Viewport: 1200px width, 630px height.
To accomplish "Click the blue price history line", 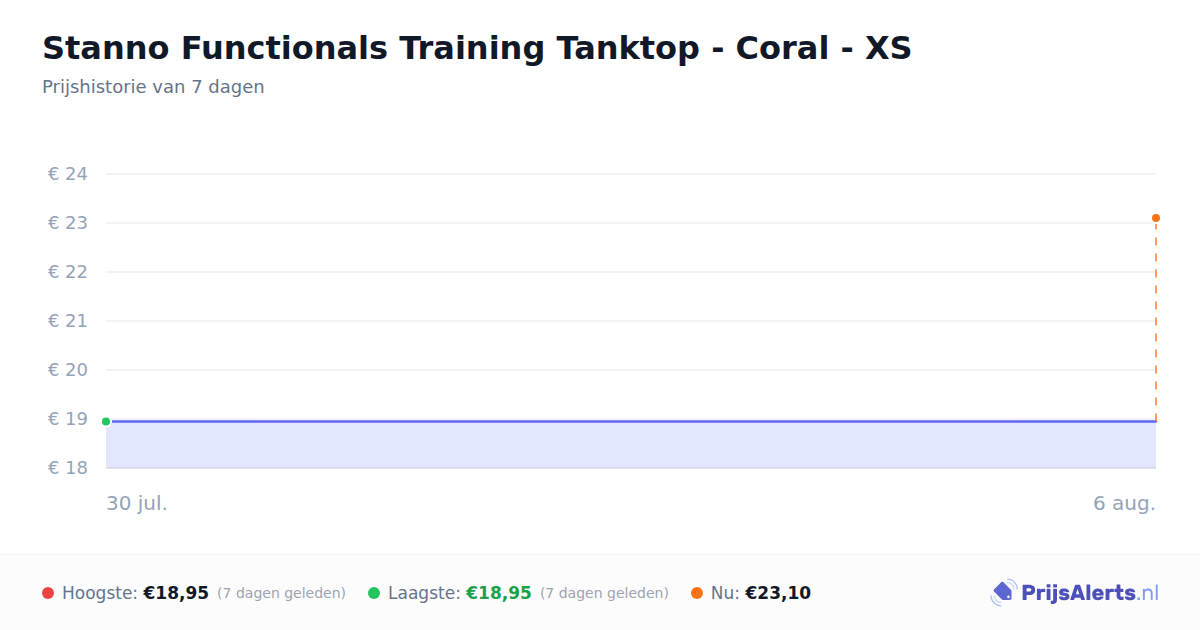I will click(631, 421).
